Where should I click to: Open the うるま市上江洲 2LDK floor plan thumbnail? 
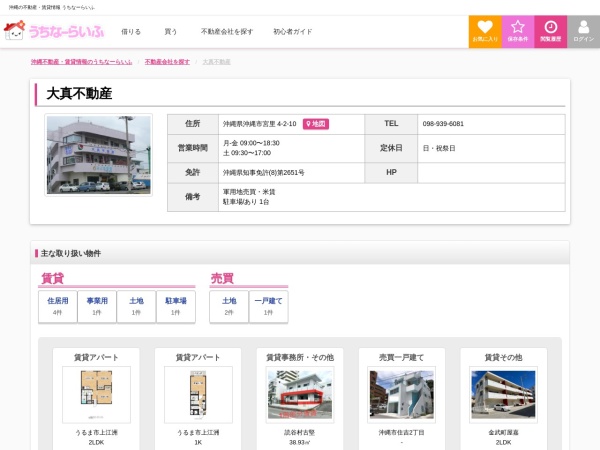point(96,395)
